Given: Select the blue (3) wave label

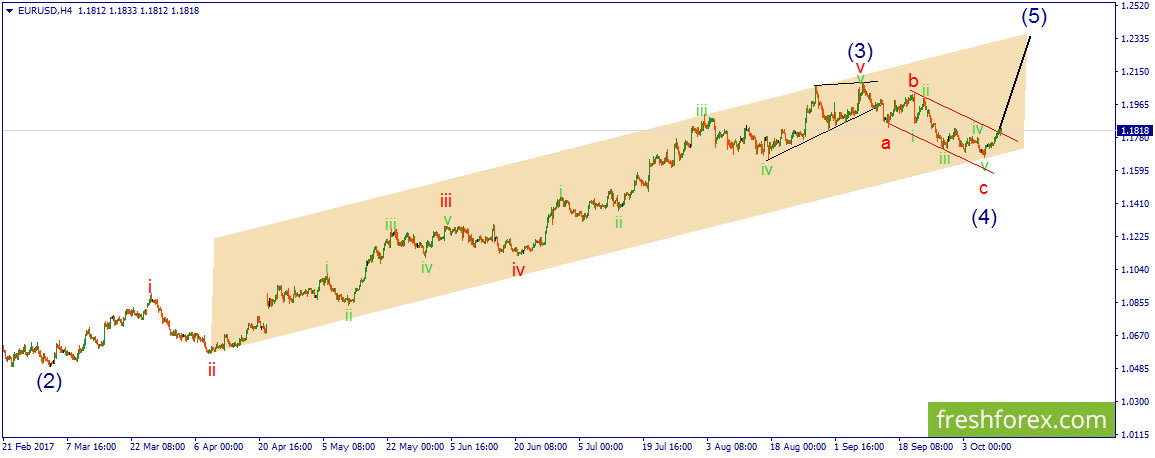Looking at the screenshot, I should (x=860, y=51).
